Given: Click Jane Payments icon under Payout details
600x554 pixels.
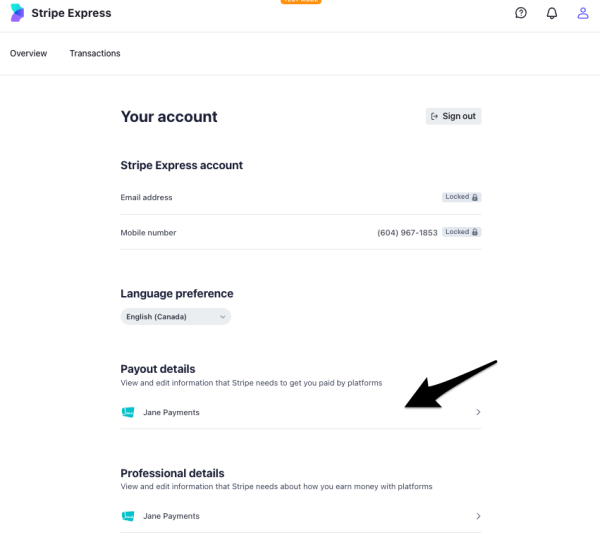Looking at the screenshot, I should click(x=127, y=412).
